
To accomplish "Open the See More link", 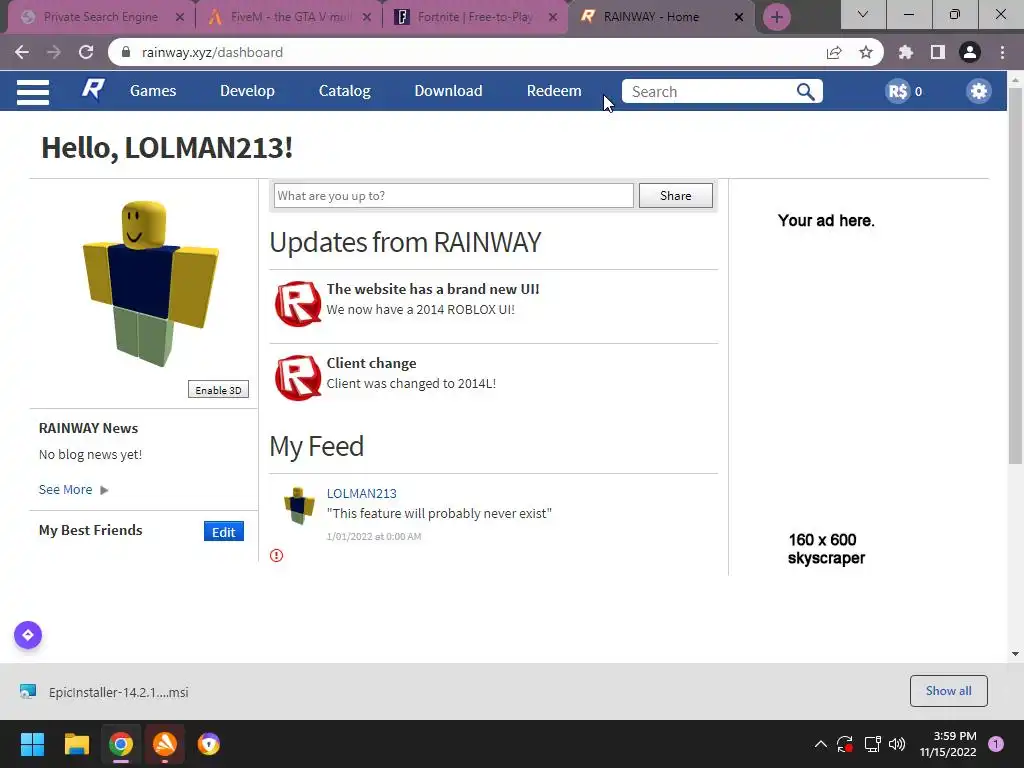I will 65,490.
